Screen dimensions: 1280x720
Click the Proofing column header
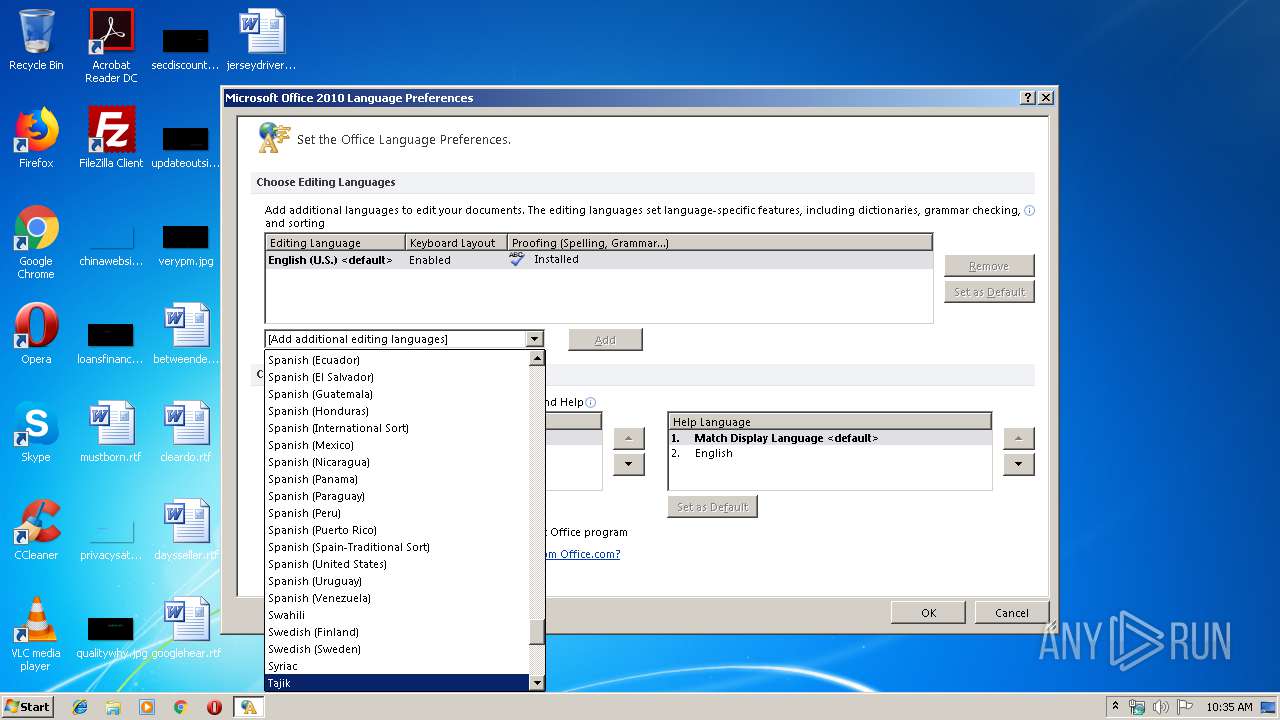tap(720, 243)
